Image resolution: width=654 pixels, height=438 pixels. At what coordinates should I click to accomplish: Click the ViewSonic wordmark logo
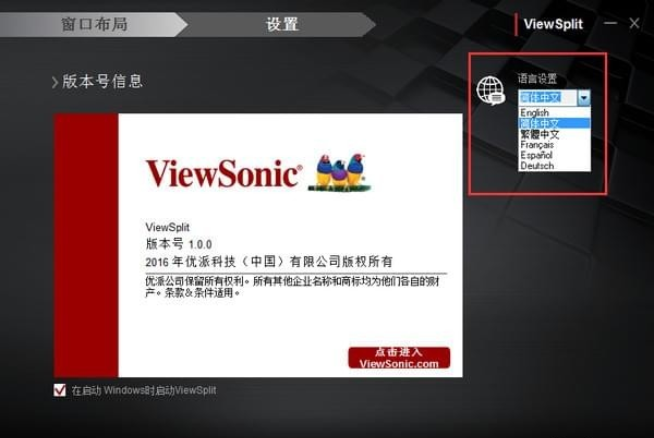224,173
